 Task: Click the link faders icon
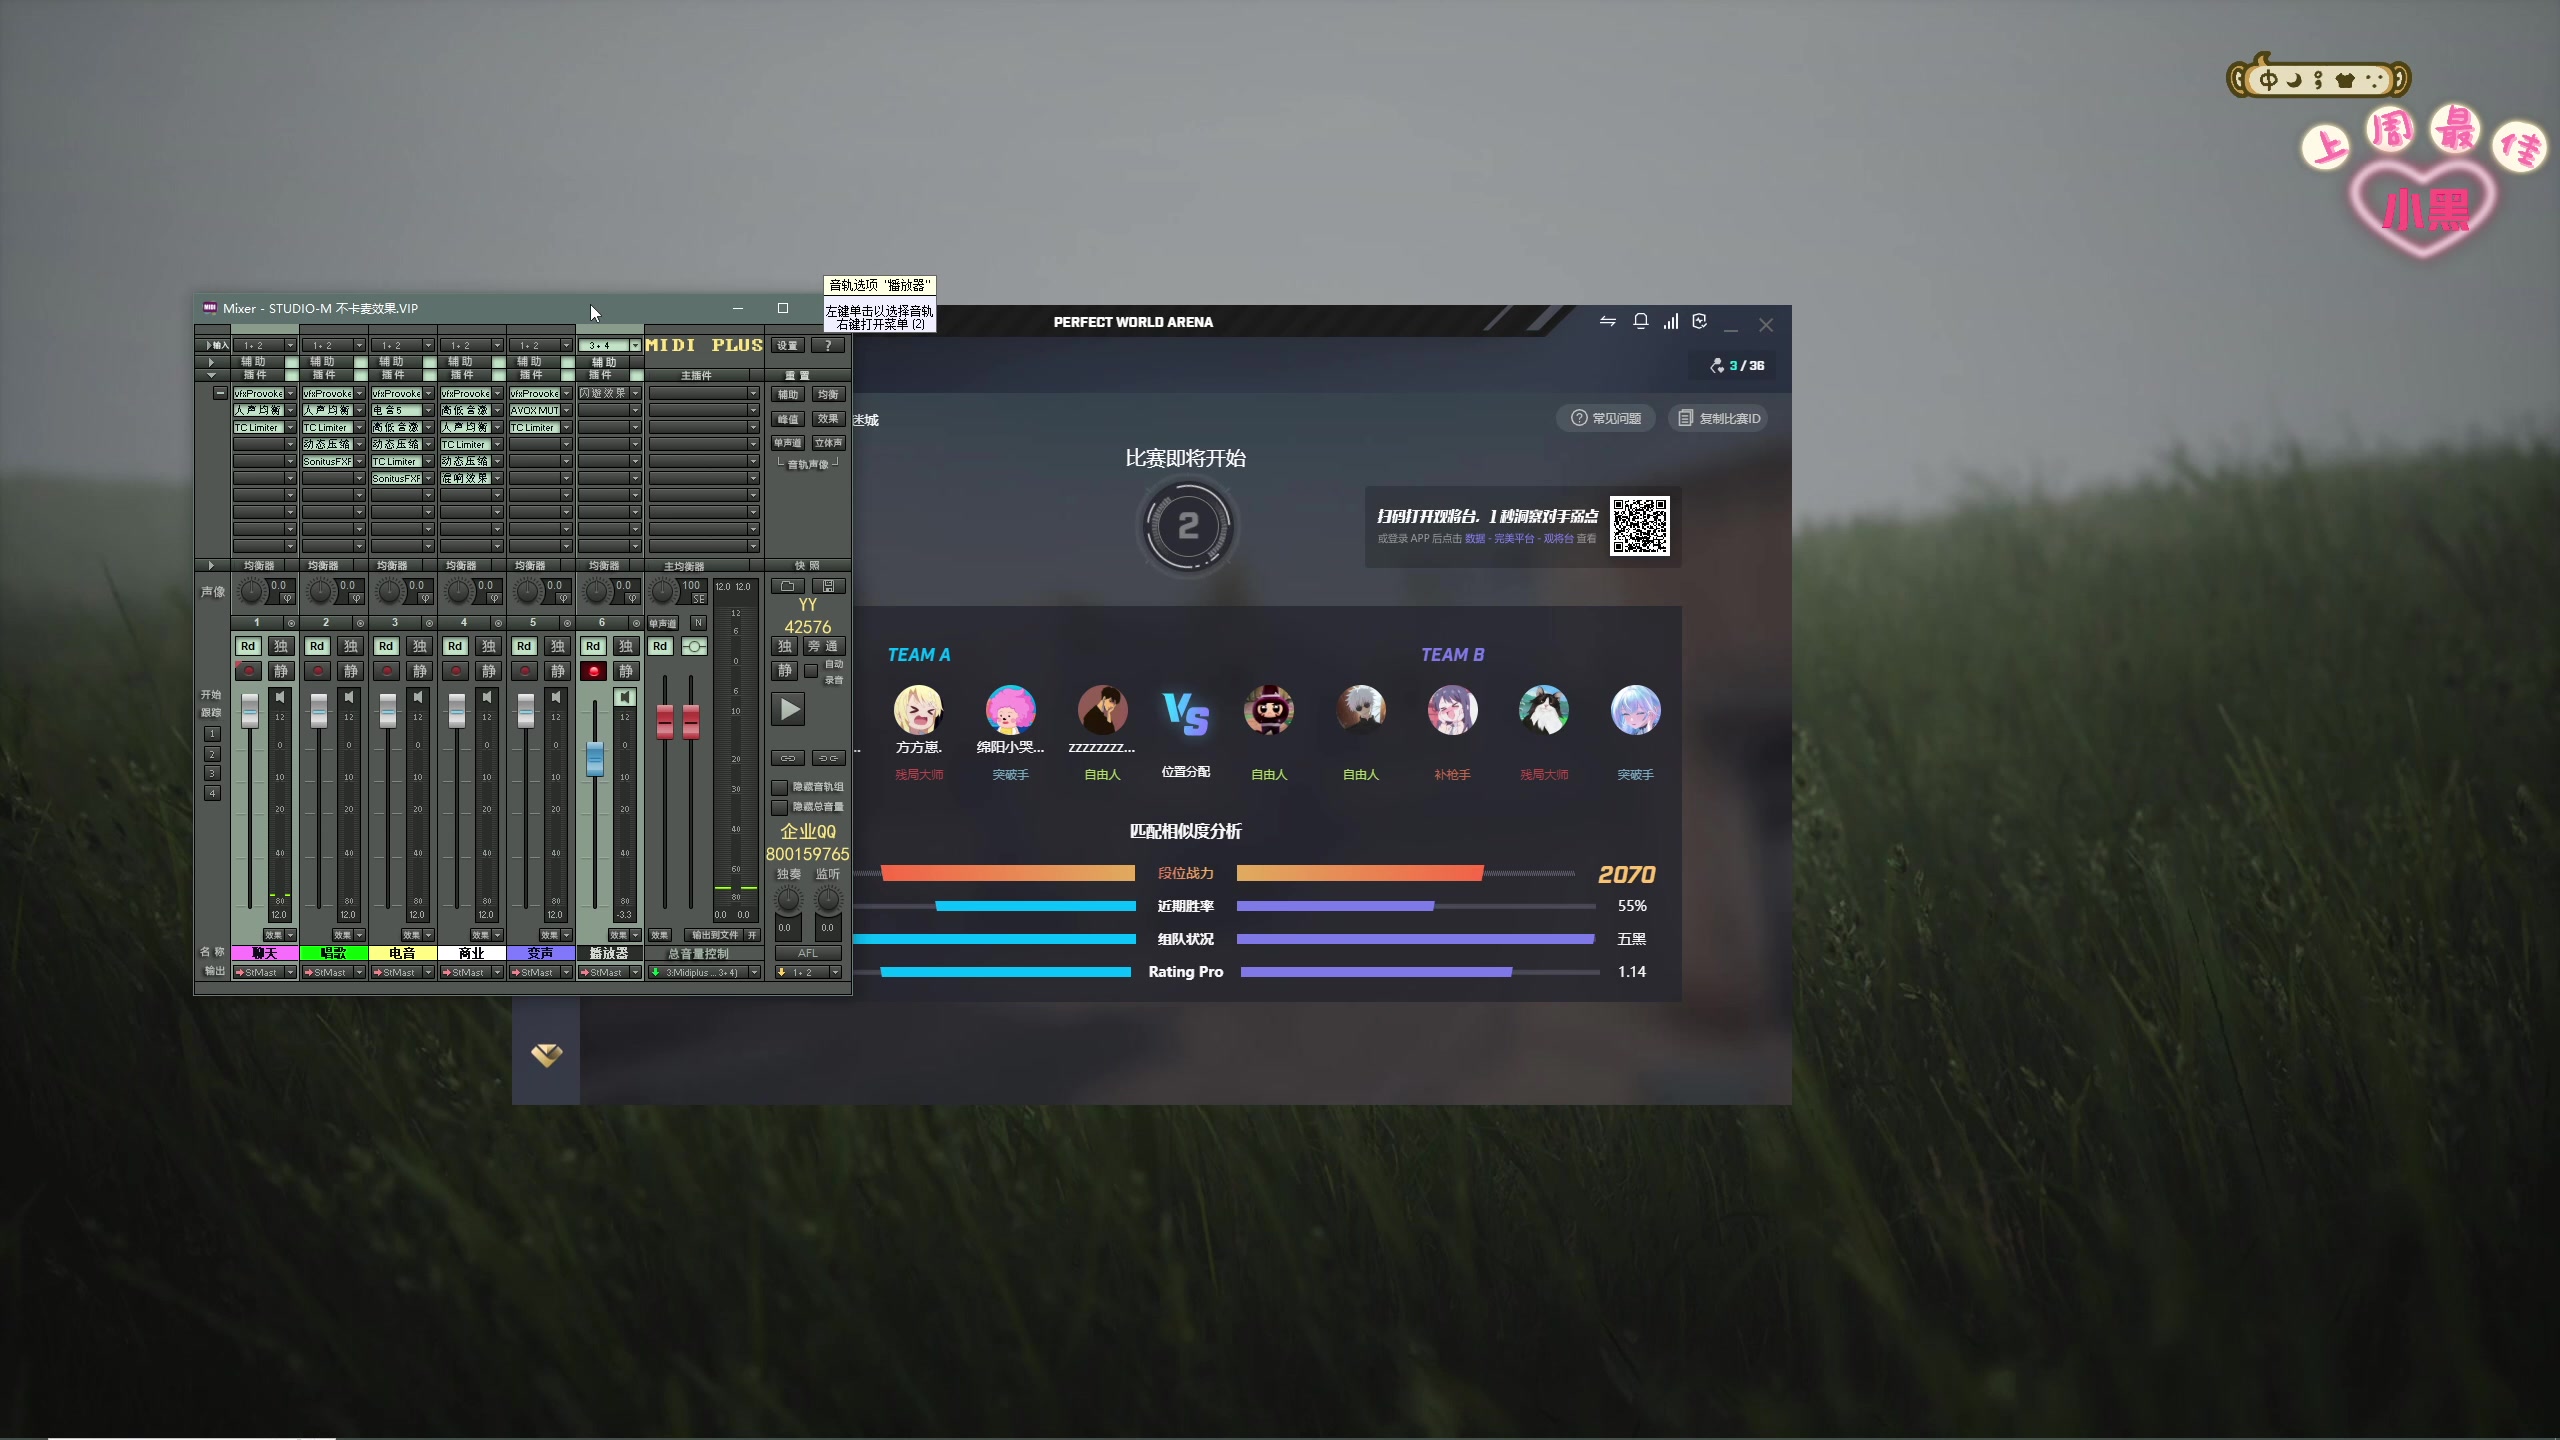(788, 758)
